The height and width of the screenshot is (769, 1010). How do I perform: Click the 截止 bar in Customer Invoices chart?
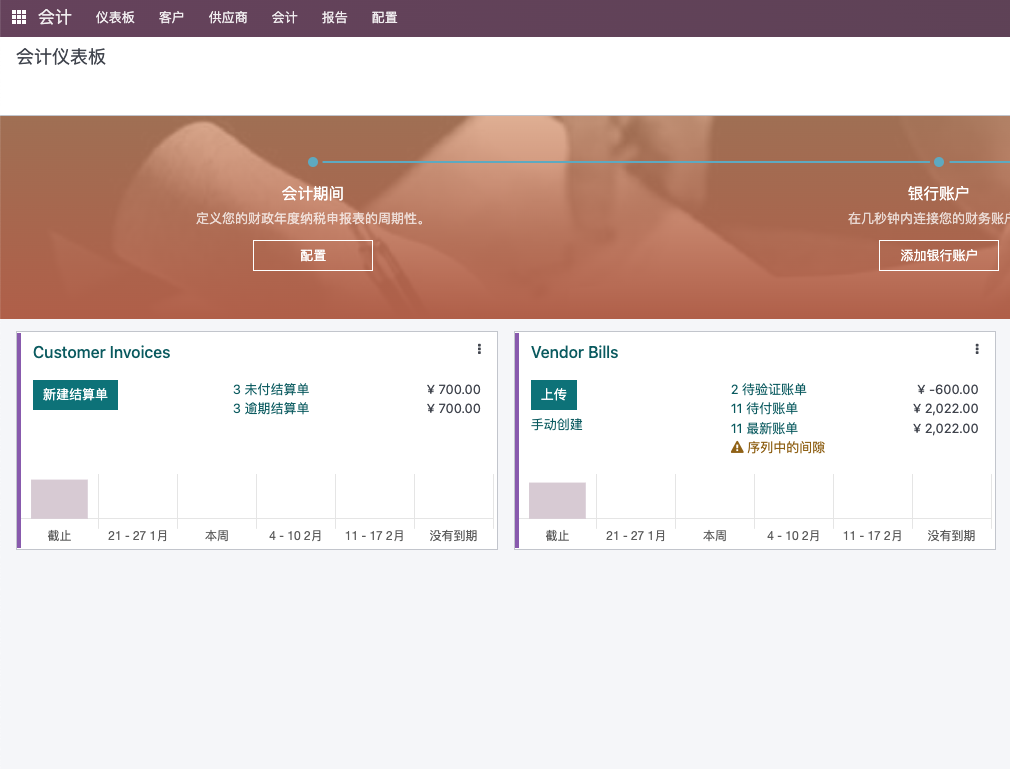[59, 499]
